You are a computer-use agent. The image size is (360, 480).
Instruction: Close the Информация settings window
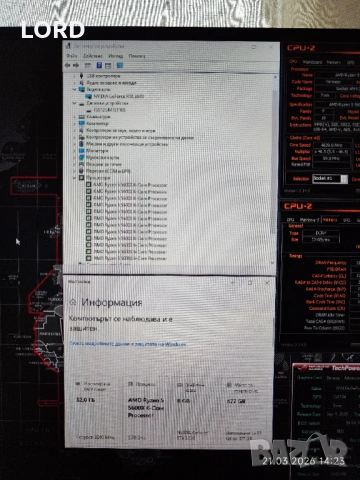click(x=267, y=282)
